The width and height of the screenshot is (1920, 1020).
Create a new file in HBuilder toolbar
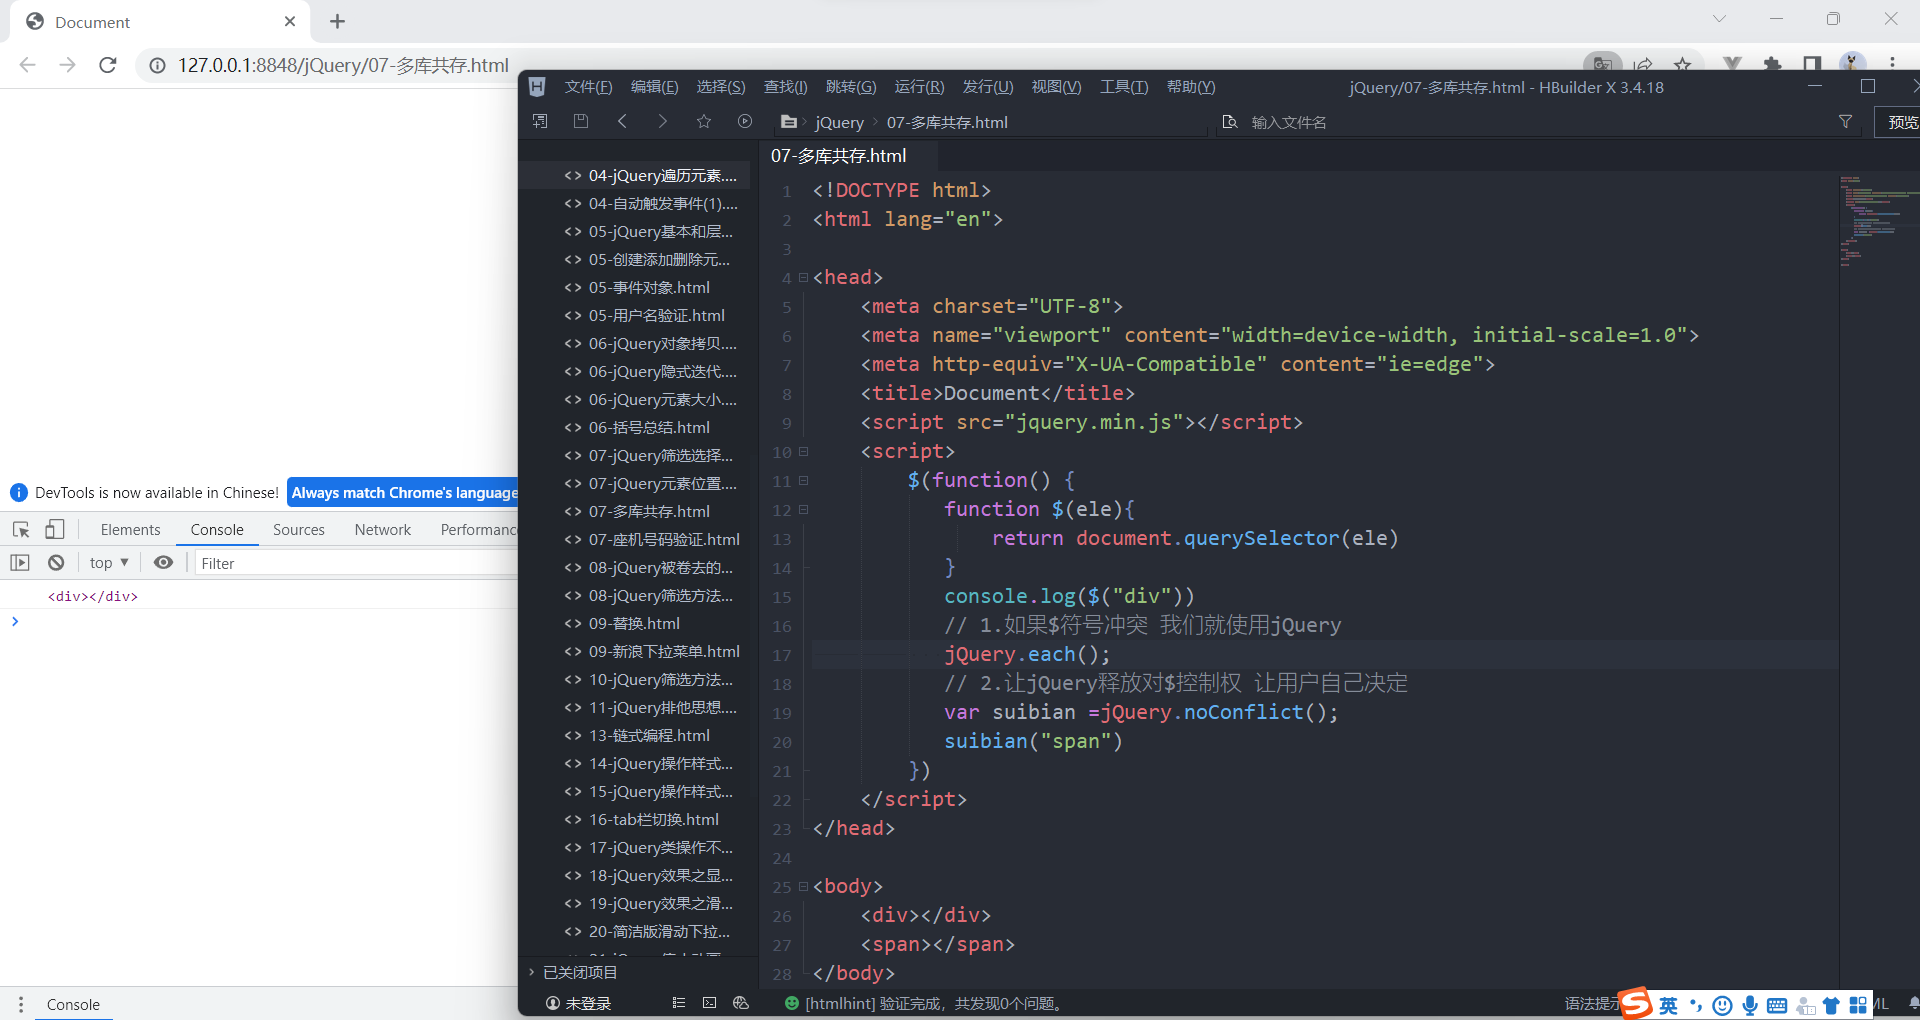pos(540,120)
